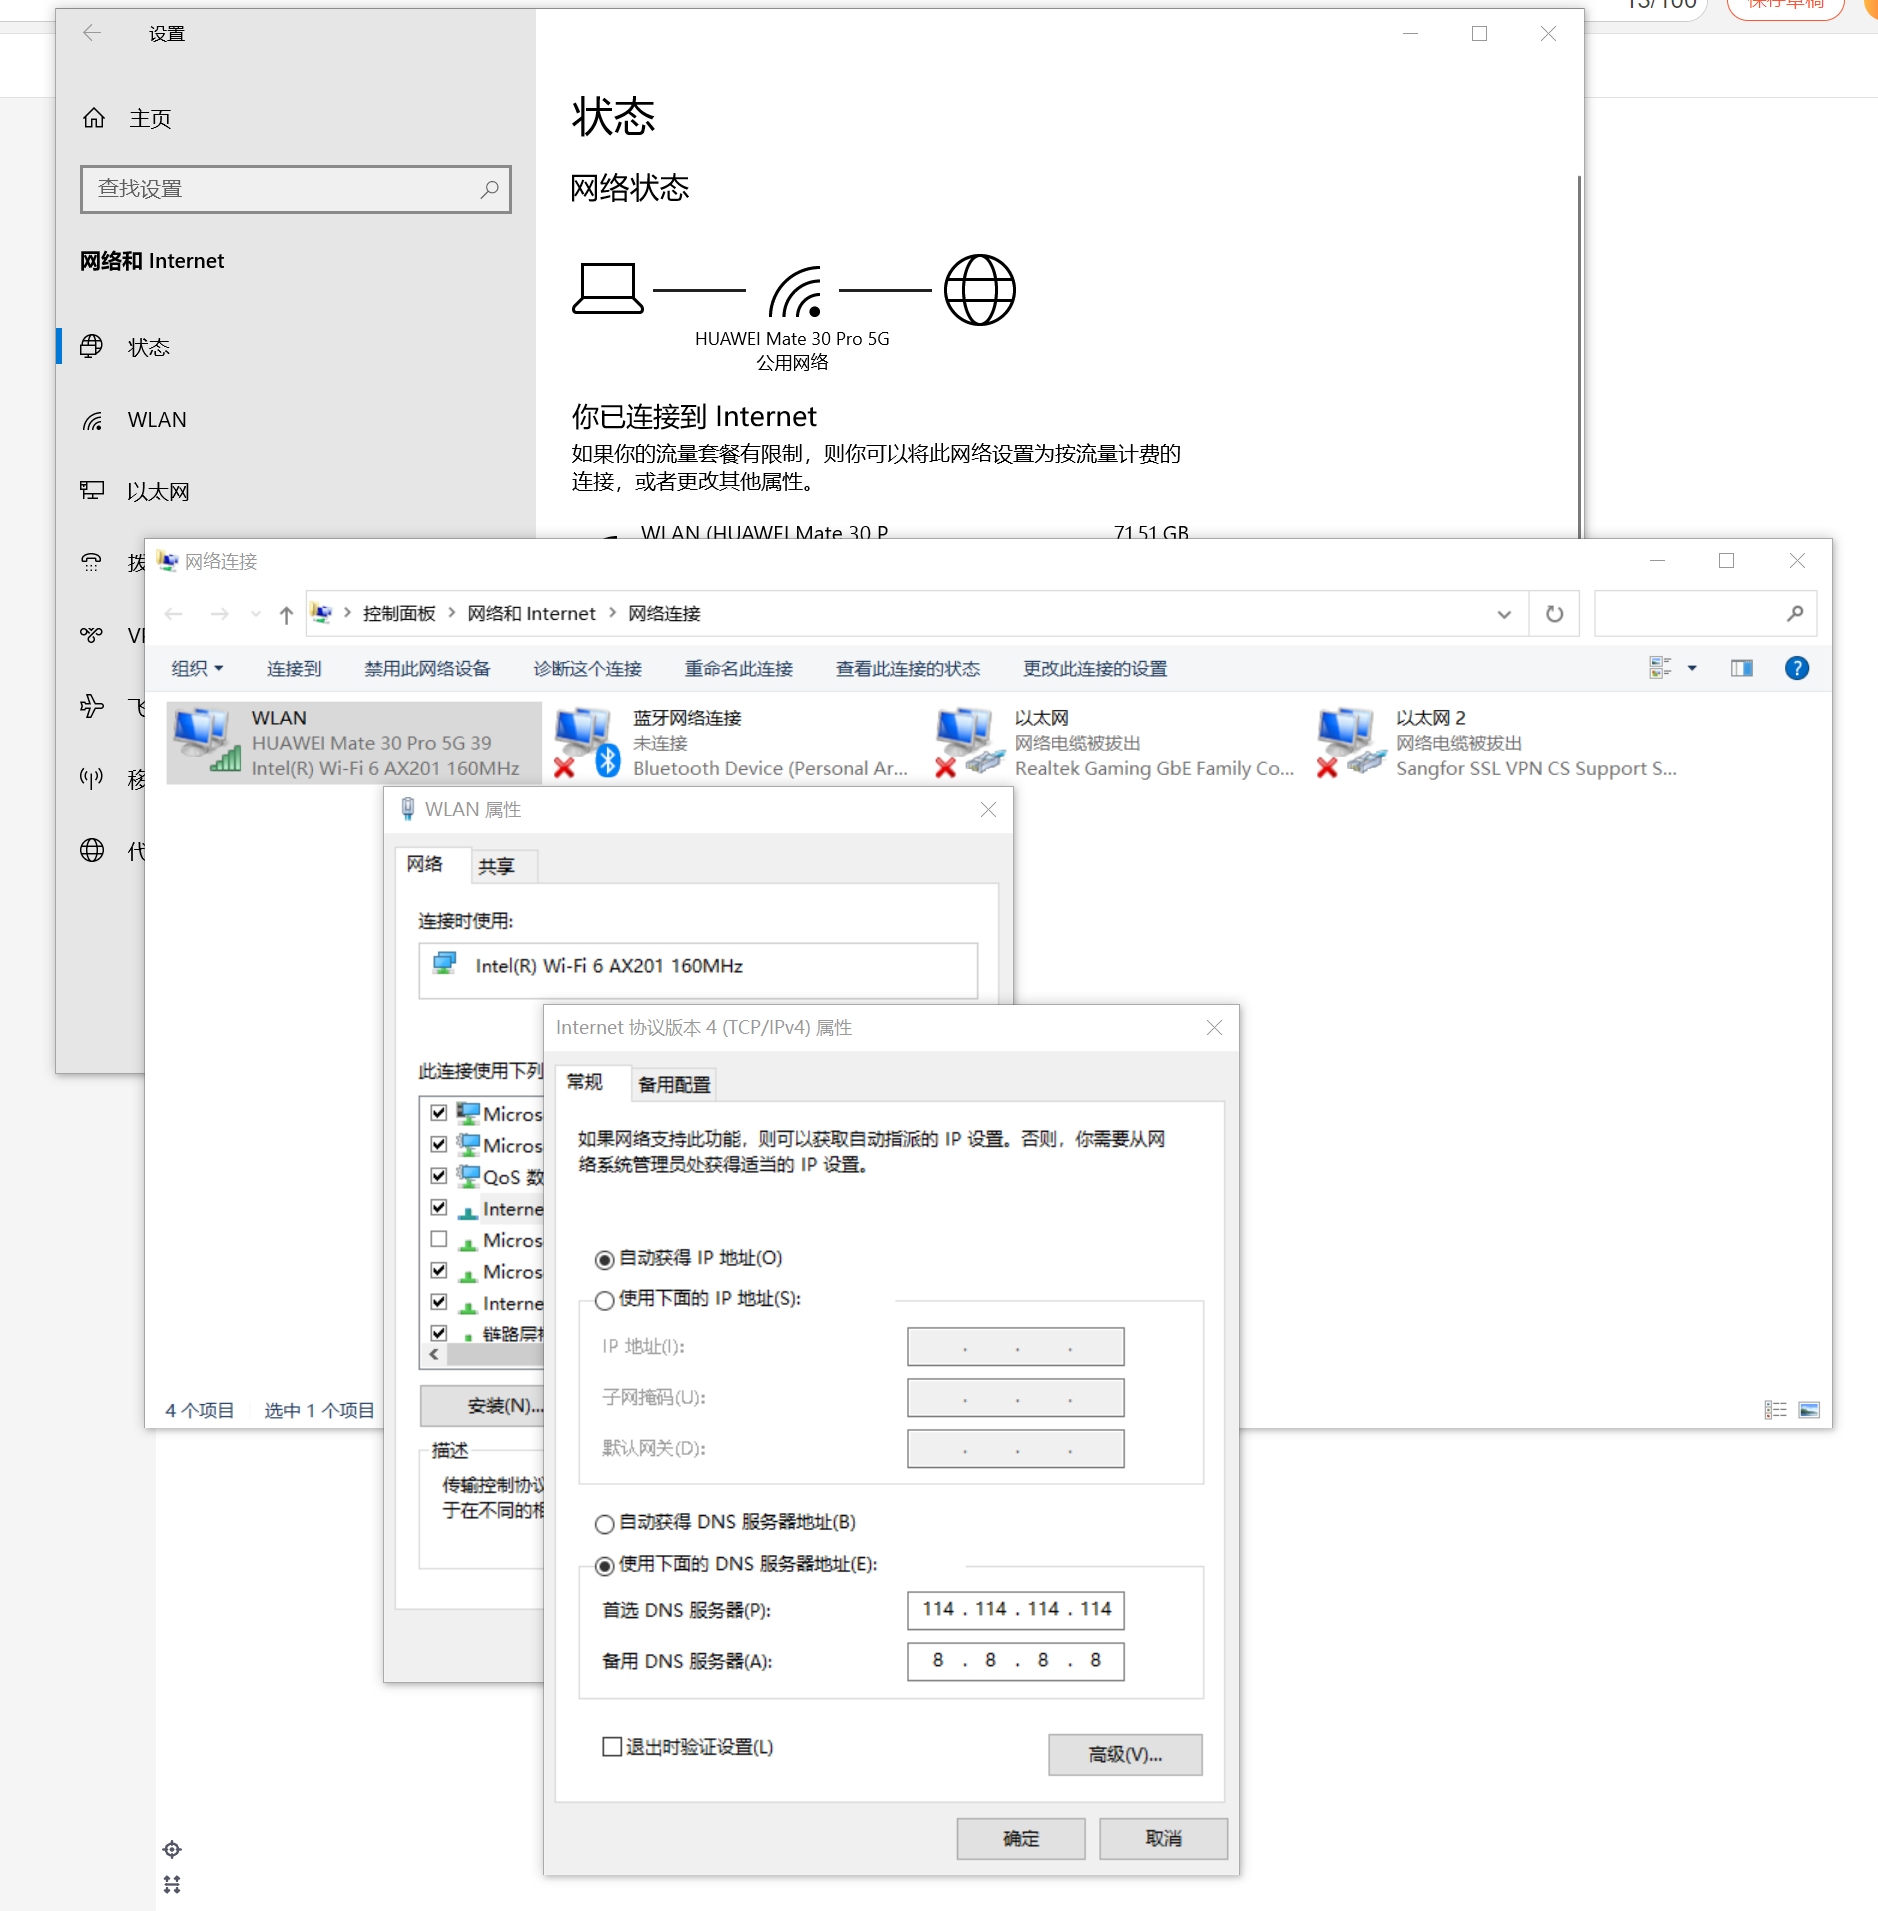Switch to the Alternate Configuration tab
This screenshot has height=1911, width=1878.
(674, 1084)
